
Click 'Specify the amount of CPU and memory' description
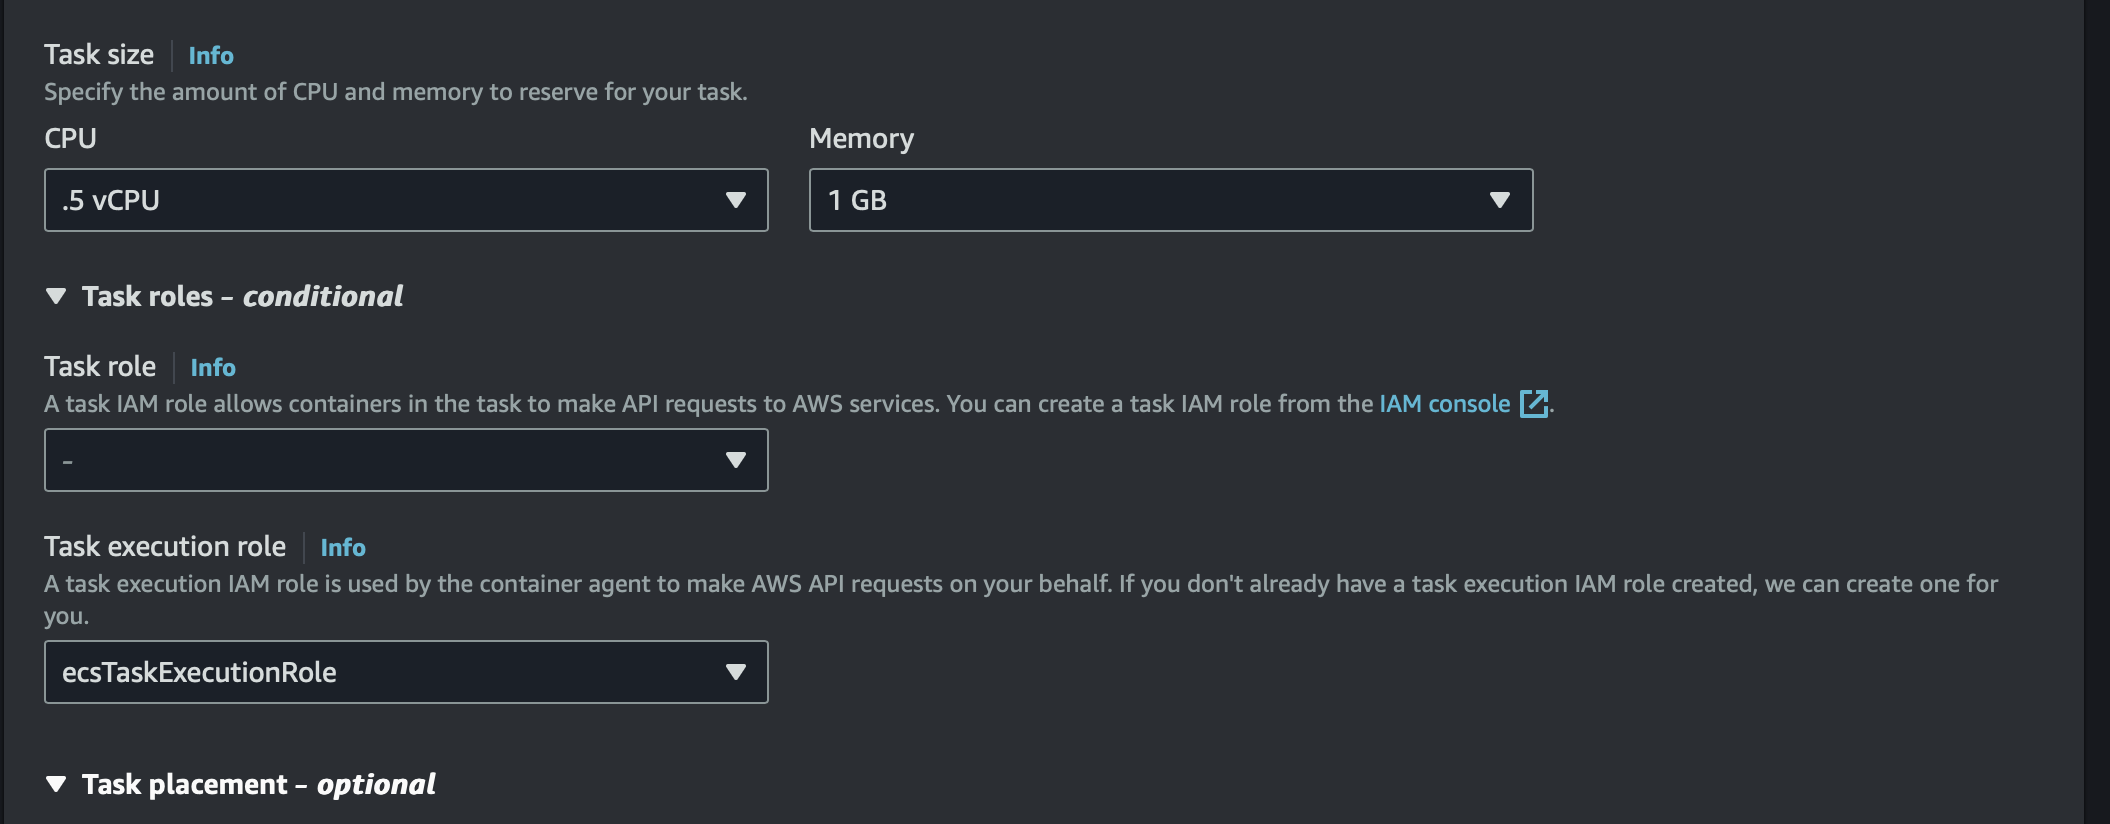[396, 92]
